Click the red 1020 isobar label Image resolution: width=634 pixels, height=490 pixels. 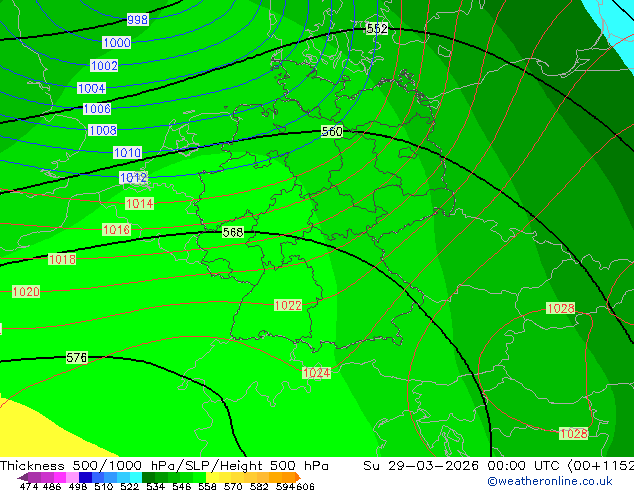click(26, 291)
